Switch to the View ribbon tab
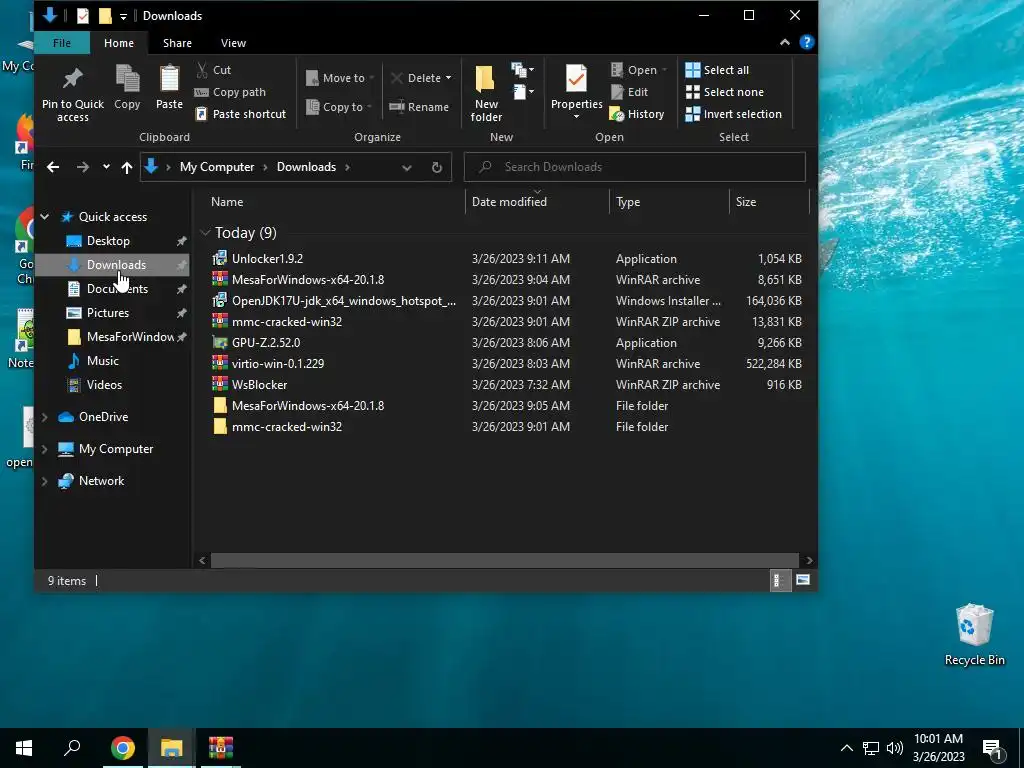Viewport: 1024px width, 768px height. coord(233,43)
